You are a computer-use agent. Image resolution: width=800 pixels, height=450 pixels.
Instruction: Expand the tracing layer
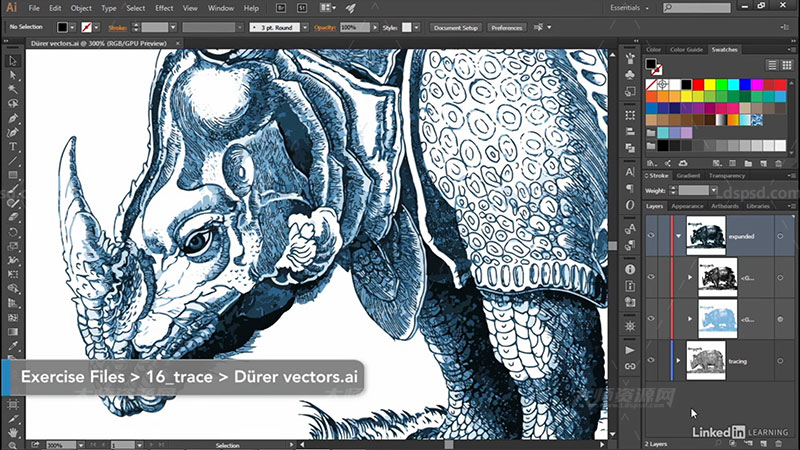(x=678, y=361)
